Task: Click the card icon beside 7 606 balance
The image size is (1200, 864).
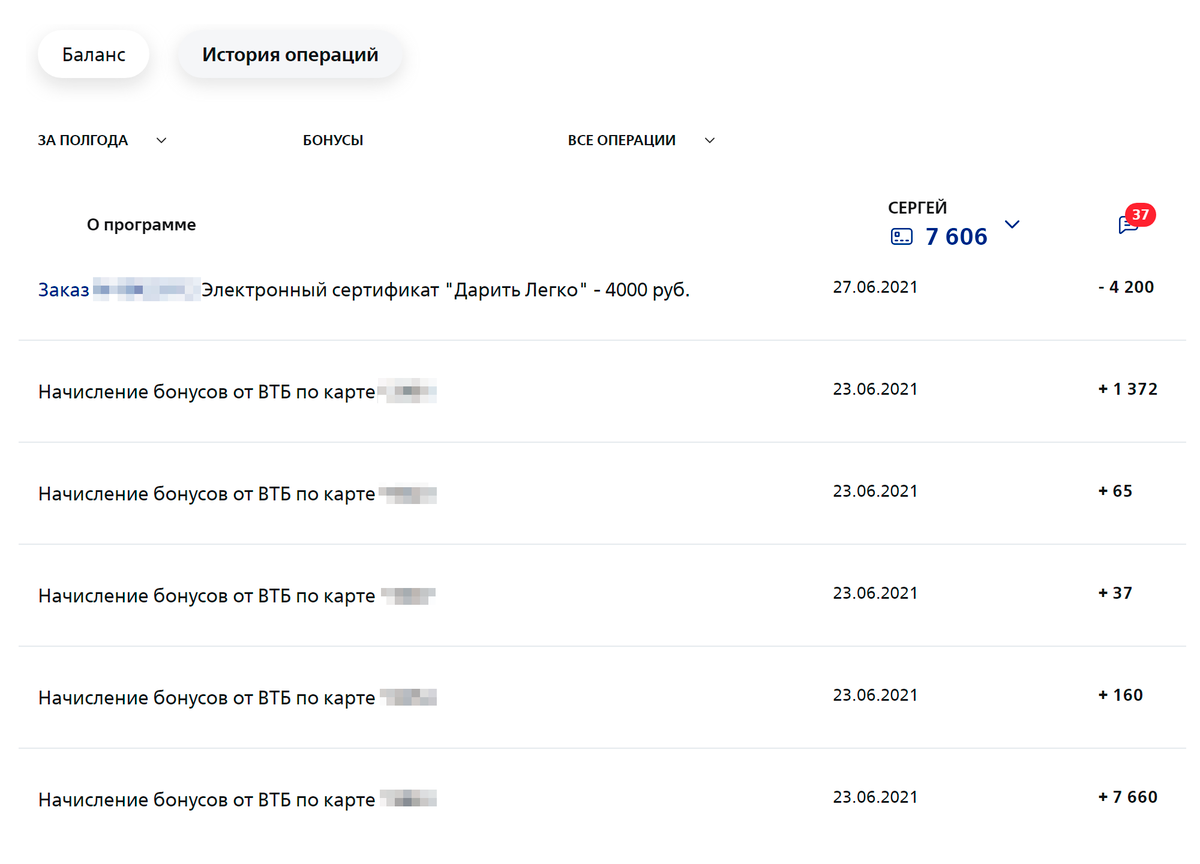Action: pyautogui.click(x=902, y=237)
